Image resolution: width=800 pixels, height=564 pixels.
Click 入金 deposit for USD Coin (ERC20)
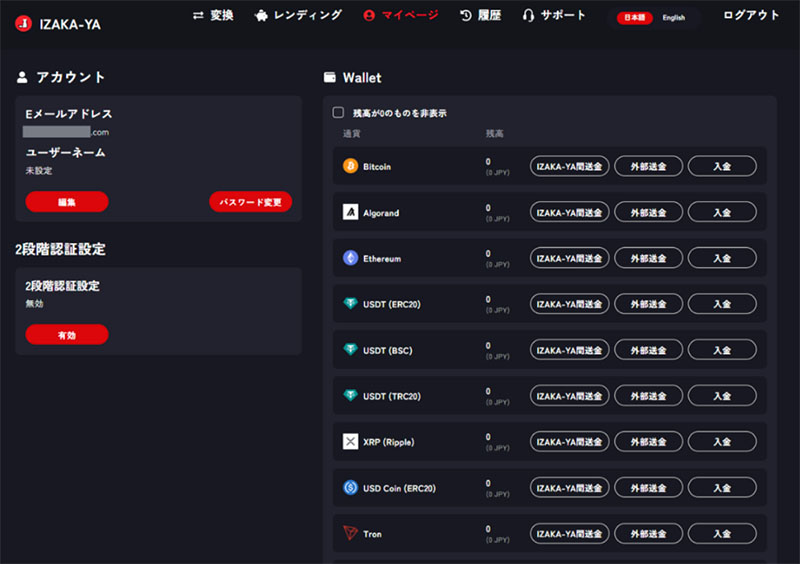722,487
